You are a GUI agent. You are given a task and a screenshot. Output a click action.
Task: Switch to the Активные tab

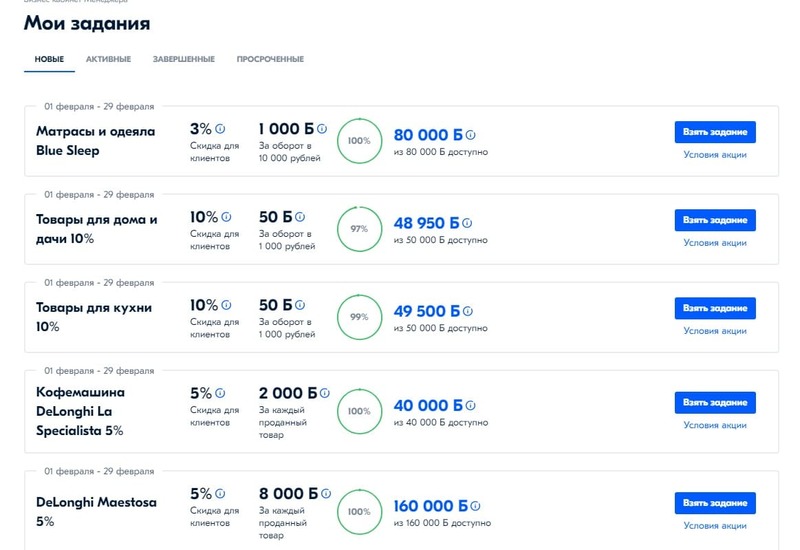[x=108, y=59]
